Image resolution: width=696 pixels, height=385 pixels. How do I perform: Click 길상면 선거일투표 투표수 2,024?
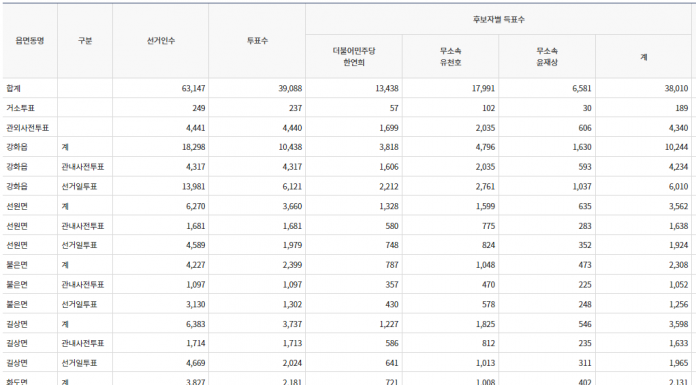pyautogui.click(x=292, y=363)
